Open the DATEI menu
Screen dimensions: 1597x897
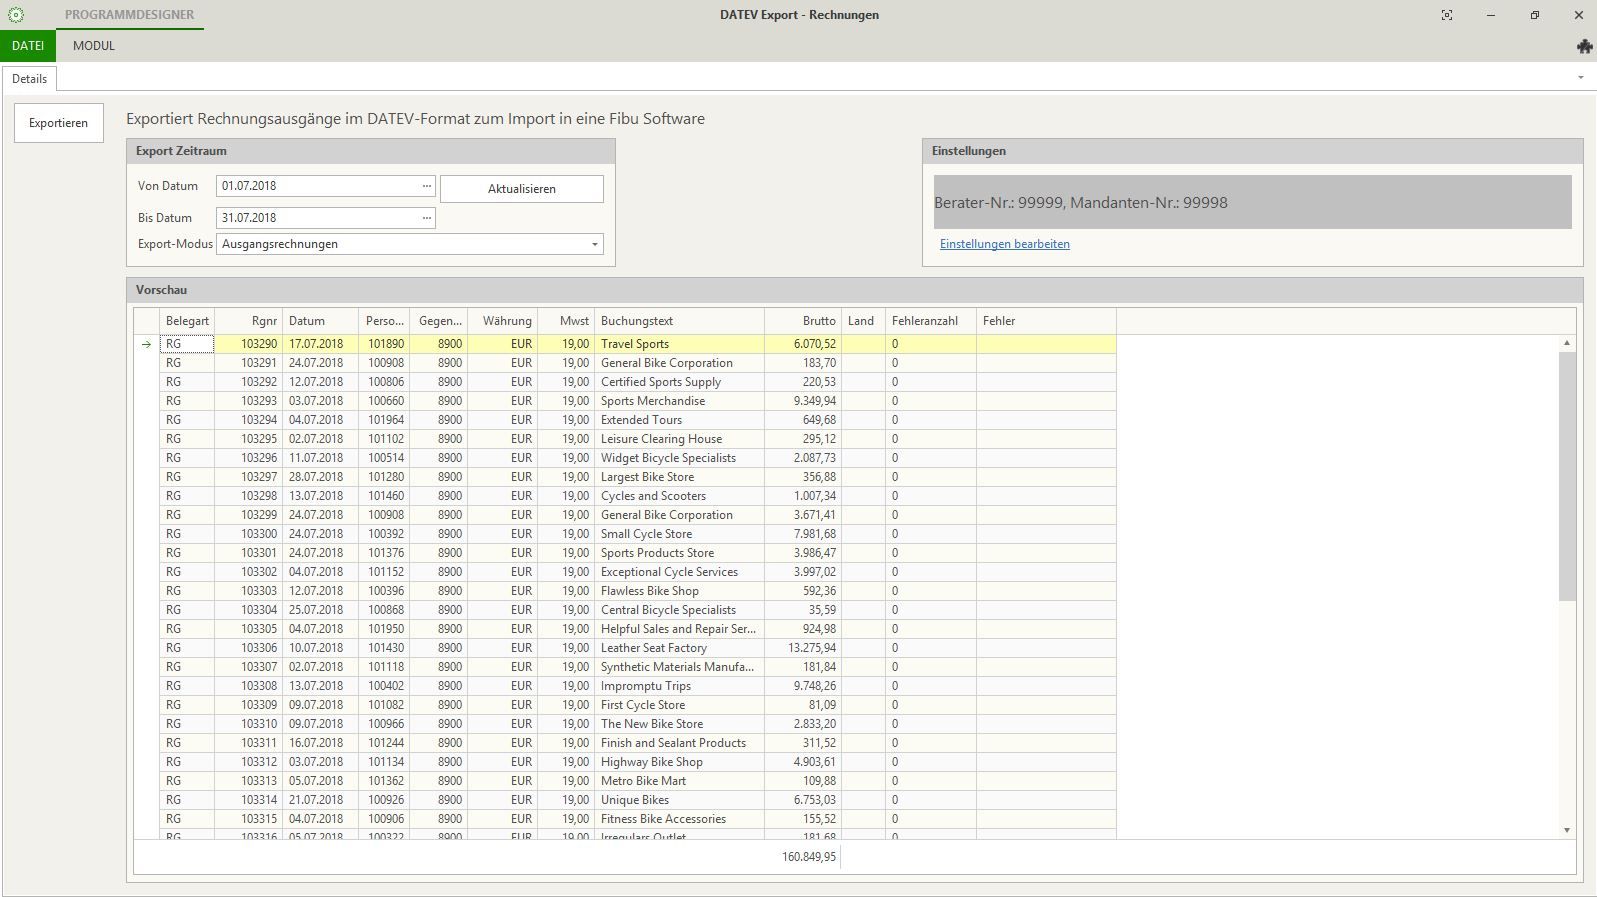pos(28,46)
